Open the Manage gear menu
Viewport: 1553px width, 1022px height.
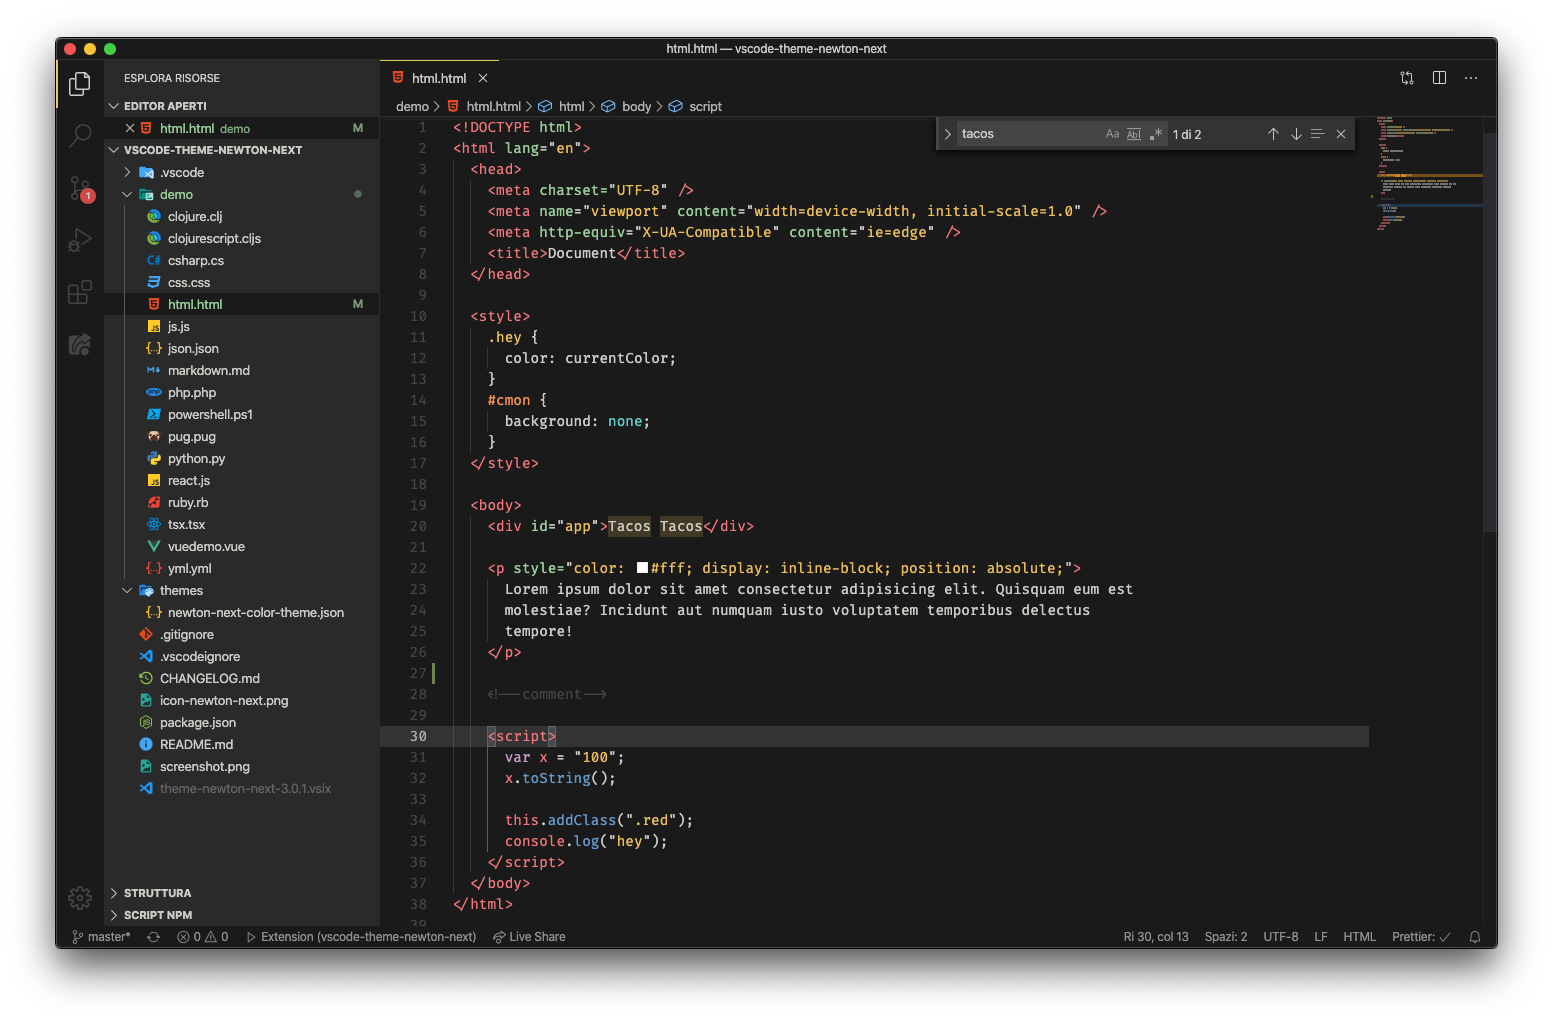click(x=80, y=898)
